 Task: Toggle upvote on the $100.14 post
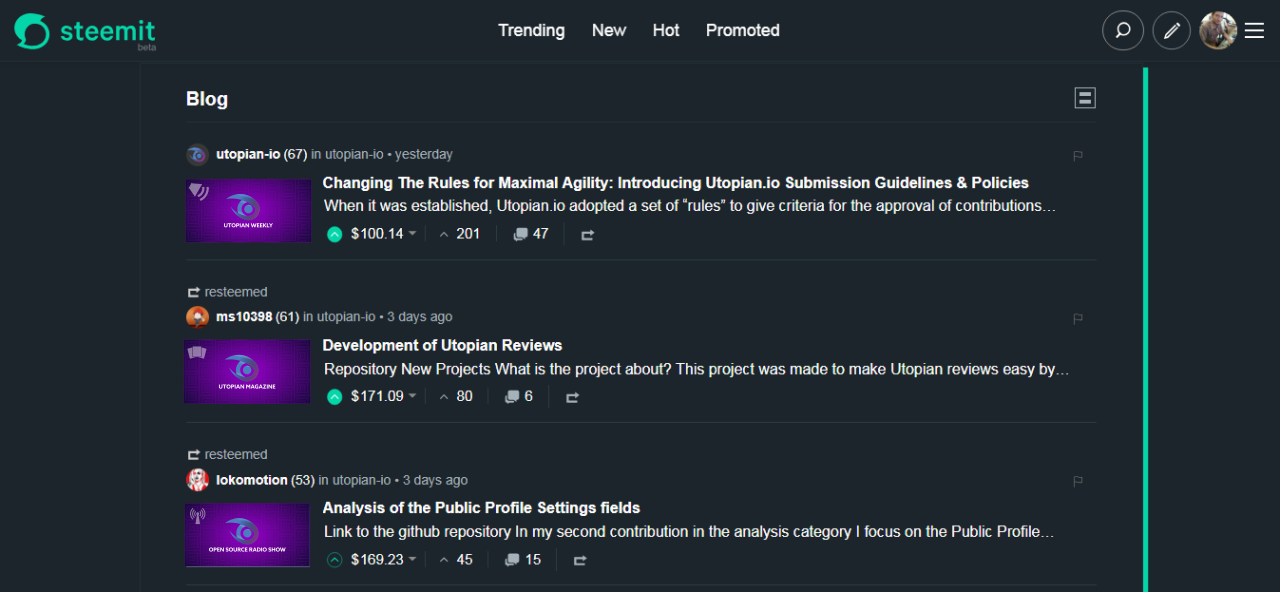334,235
